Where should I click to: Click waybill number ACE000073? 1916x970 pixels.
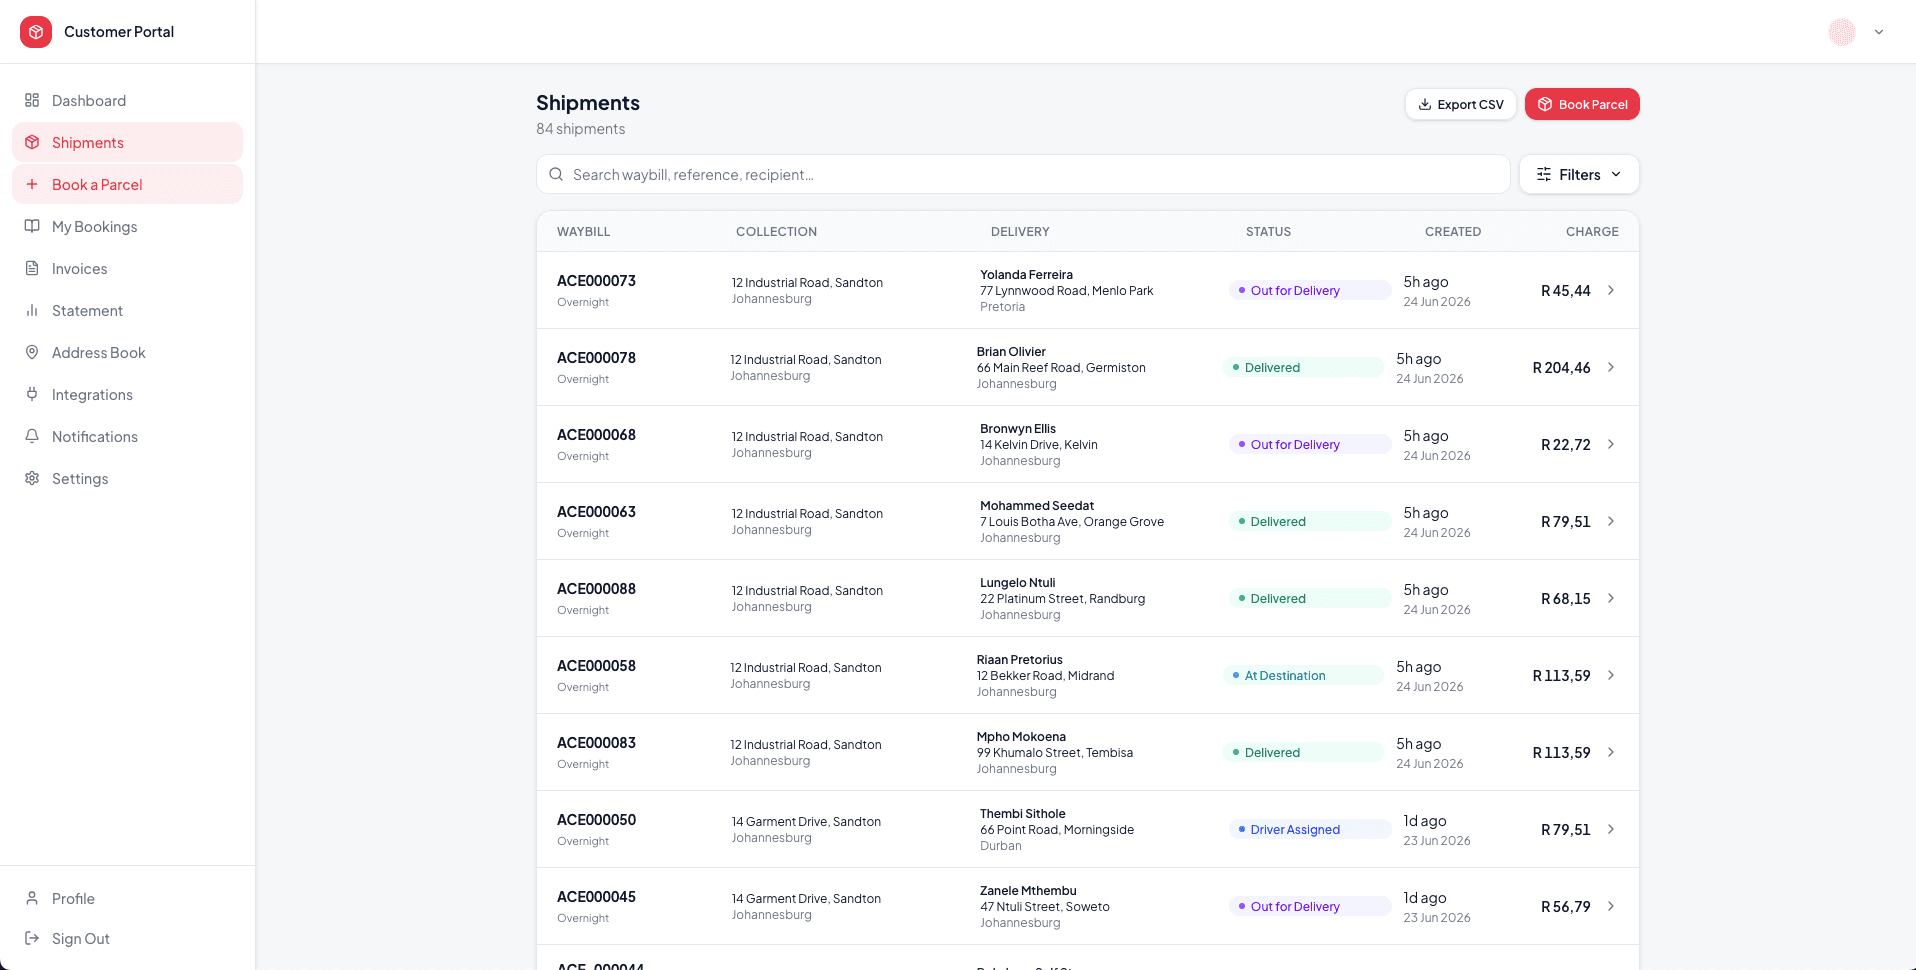596,281
